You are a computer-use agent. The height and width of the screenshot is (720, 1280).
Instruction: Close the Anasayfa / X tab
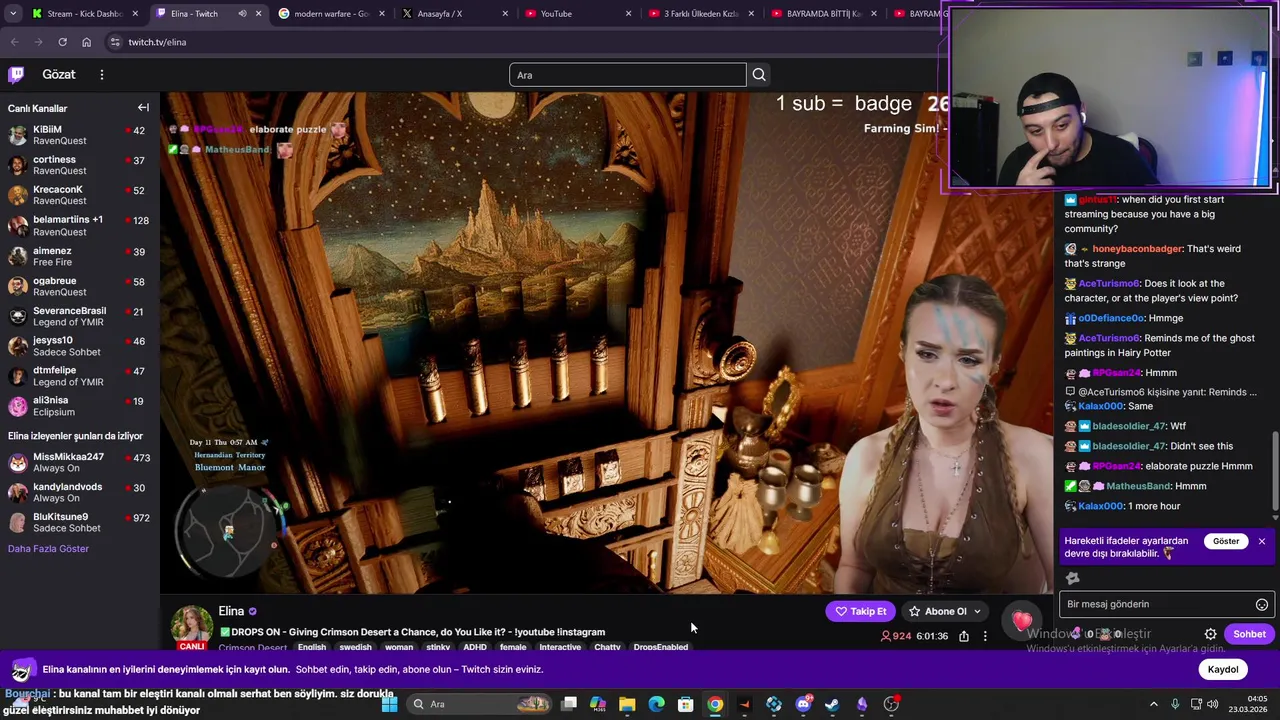[505, 14]
